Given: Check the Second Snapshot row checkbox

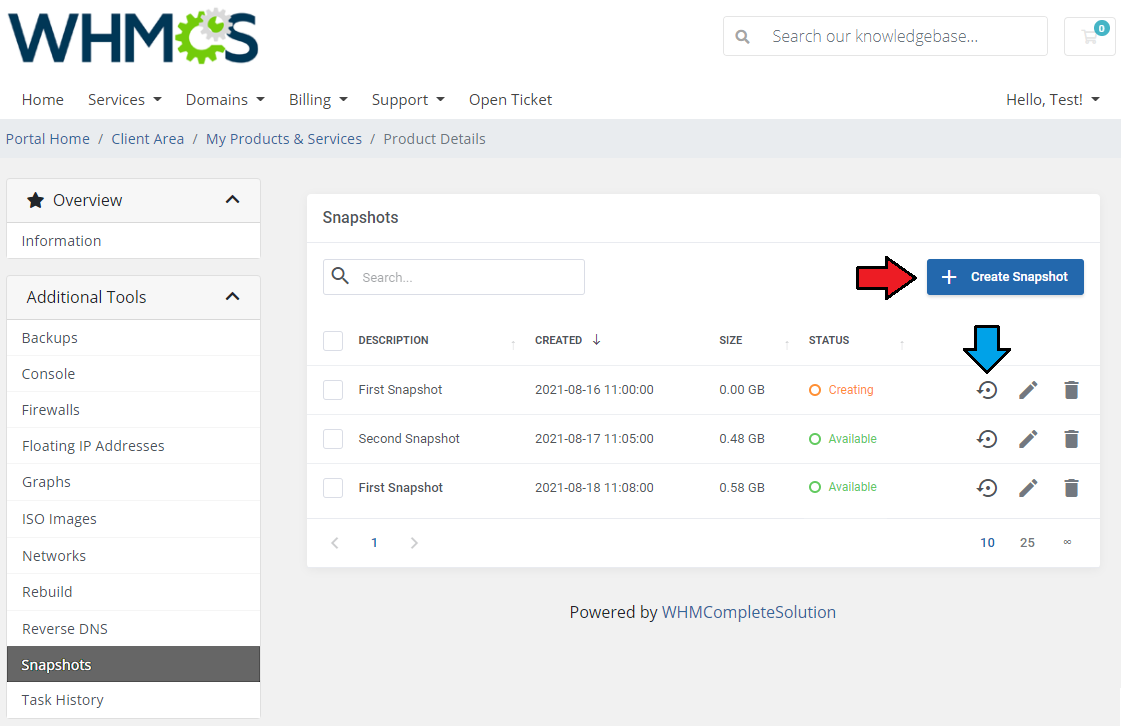Looking at the screenshot, I should (x=333, y=438).
